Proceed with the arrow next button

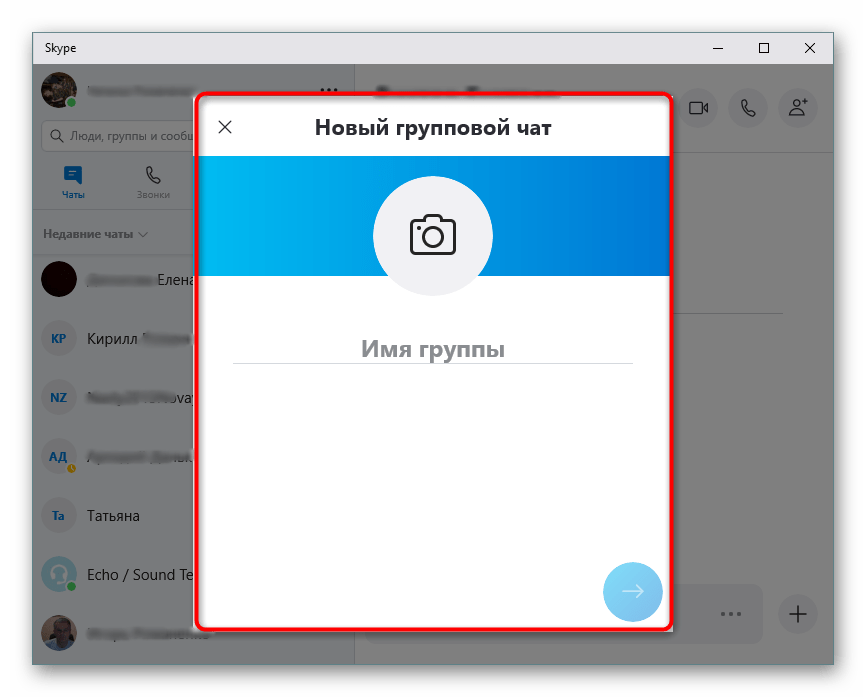click(632, 592)
